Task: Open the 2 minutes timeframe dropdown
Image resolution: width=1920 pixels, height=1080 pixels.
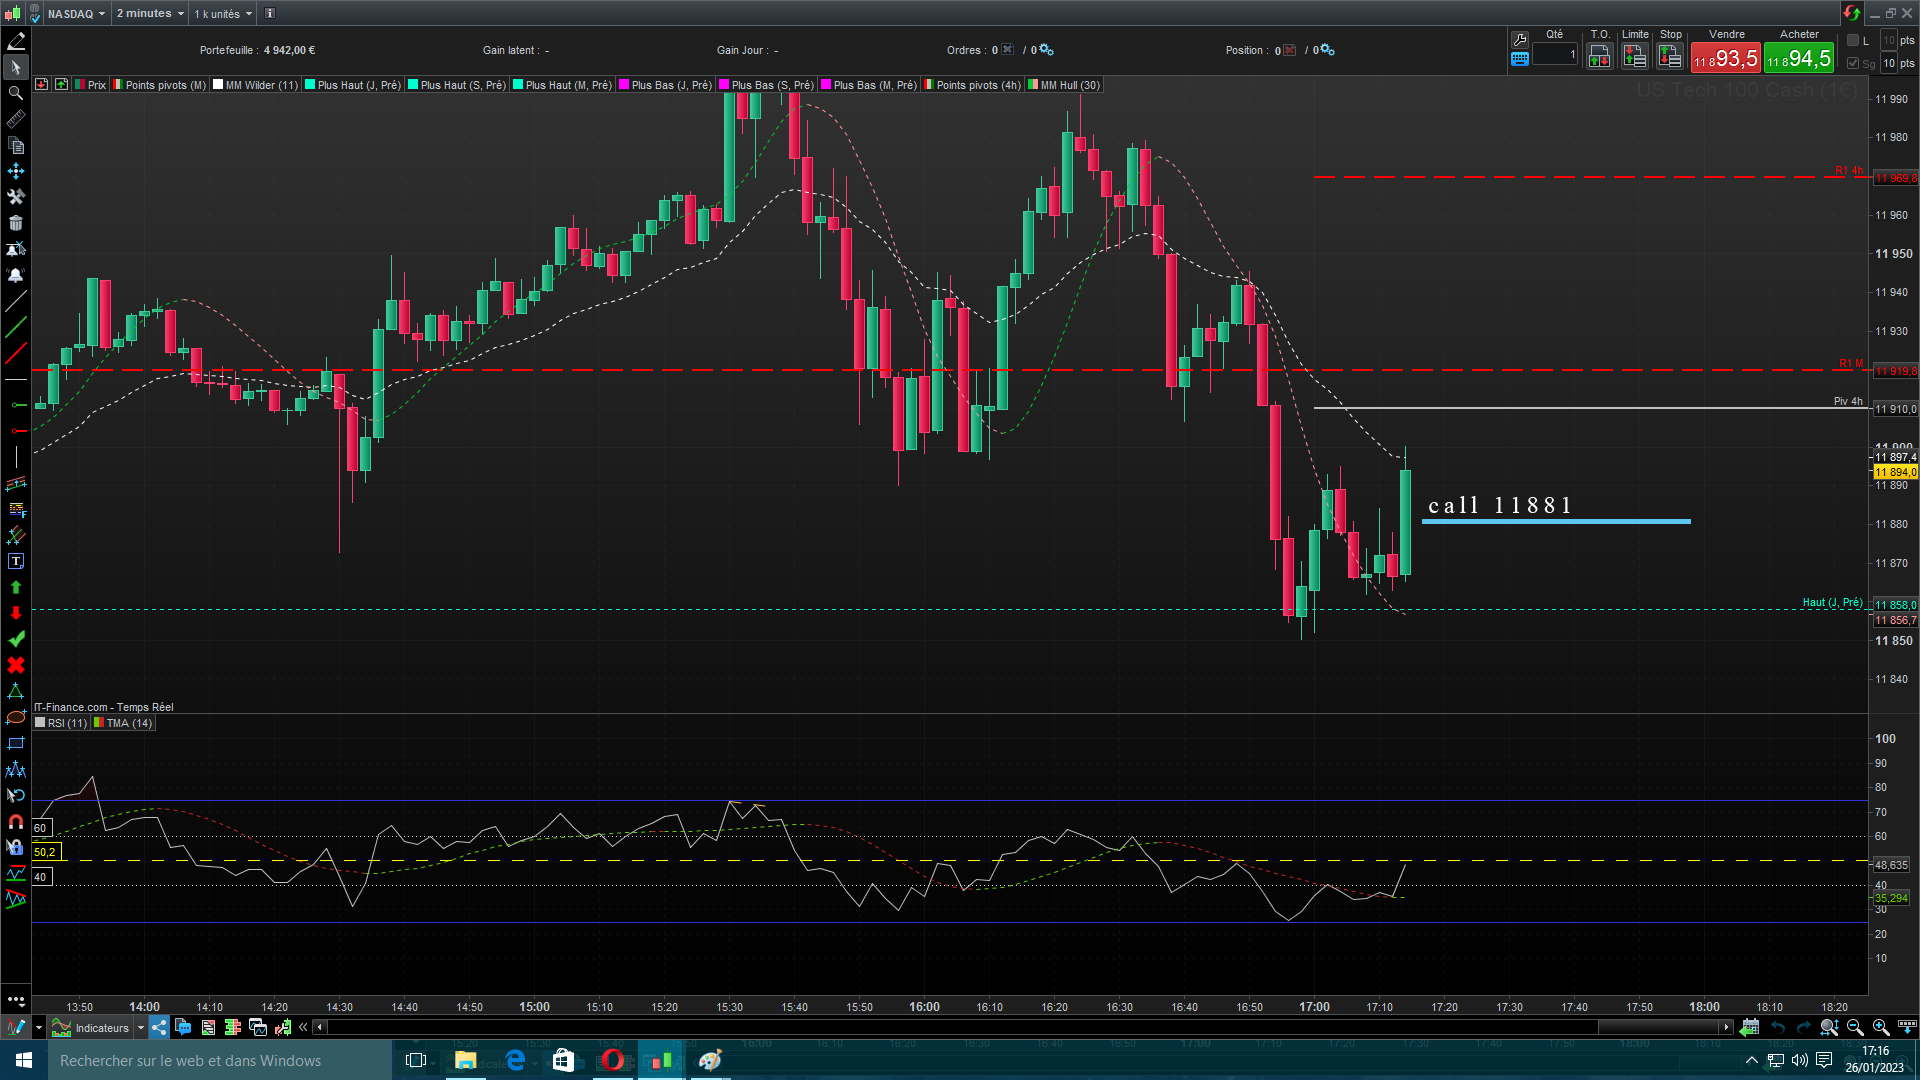Action: [x=150, y=13]
